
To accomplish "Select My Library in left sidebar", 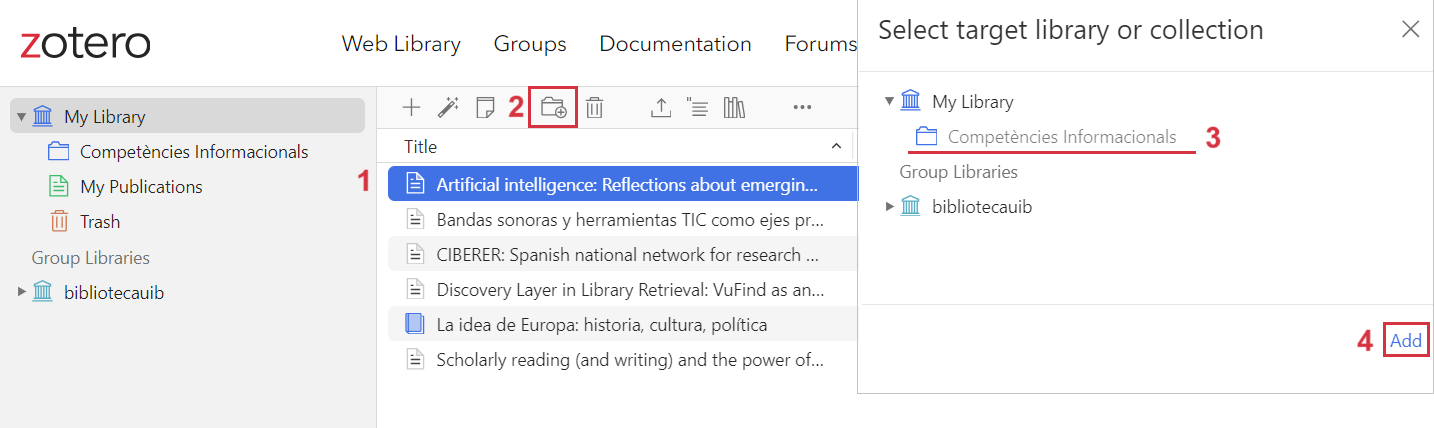I will pyautogui.click(x=188, y=116).
